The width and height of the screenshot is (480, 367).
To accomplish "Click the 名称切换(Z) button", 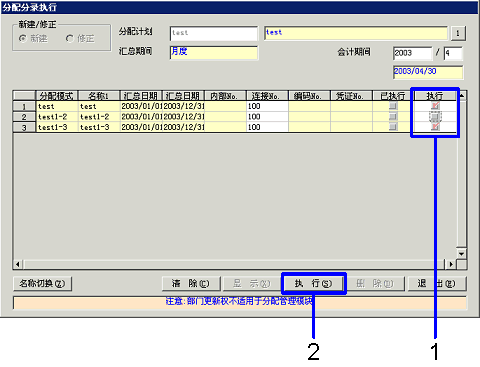I will [42, 284].
